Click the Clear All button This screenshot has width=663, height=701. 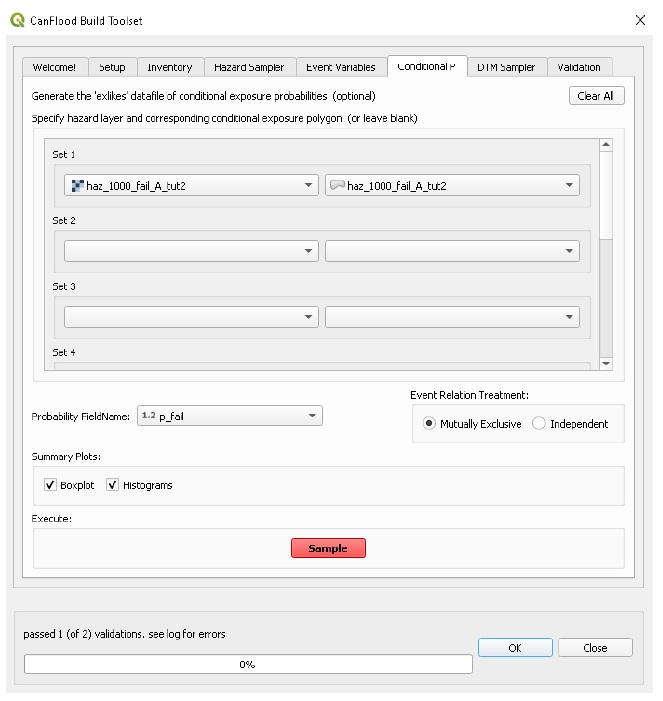point(596,96)
